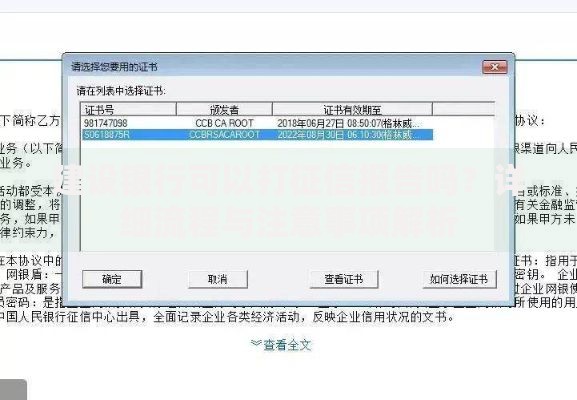Click the 取消 button
The width and height of the screenshot is (577, 400).
pos(218,279)
